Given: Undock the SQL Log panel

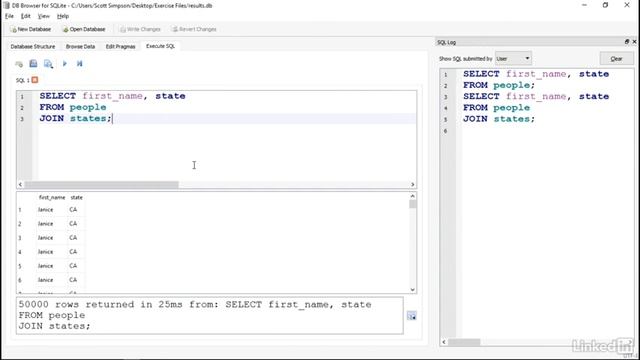Looking at the screenshot, I should tap(627, 42).
